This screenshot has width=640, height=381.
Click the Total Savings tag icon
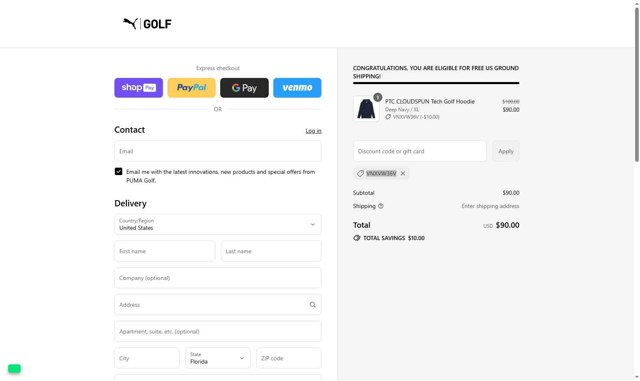click(x=357, y=238)
